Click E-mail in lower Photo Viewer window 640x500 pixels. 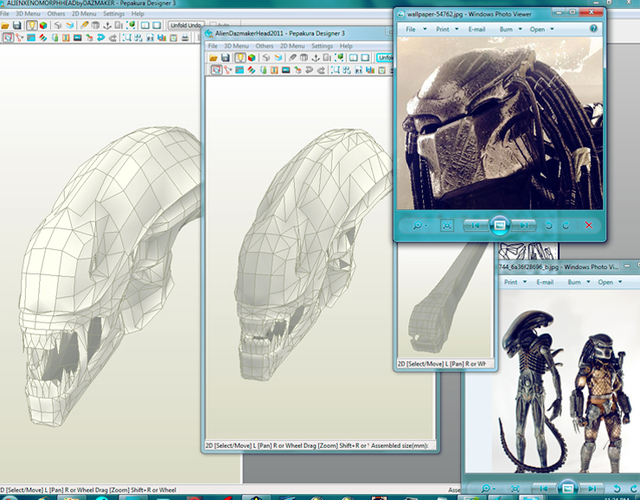coord(544,282)
